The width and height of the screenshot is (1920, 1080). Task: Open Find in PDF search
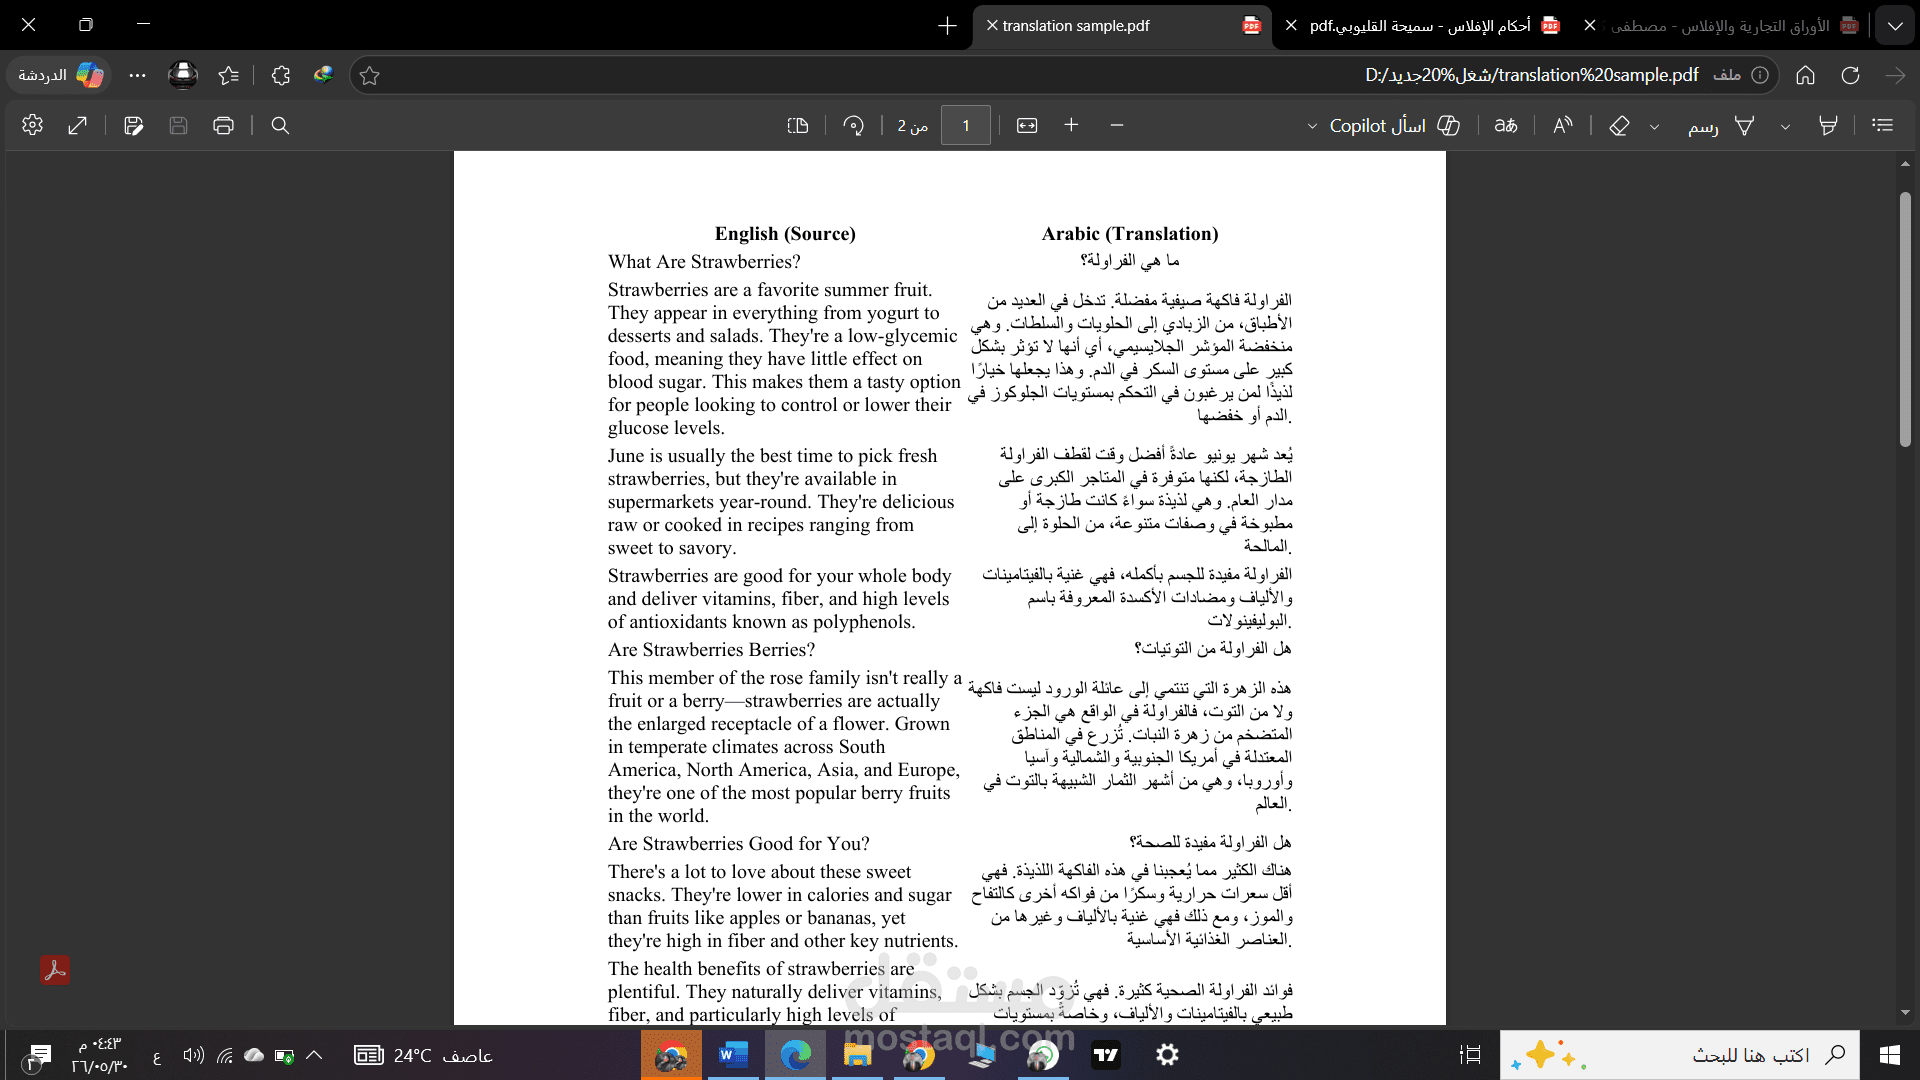tap(280, 125)
